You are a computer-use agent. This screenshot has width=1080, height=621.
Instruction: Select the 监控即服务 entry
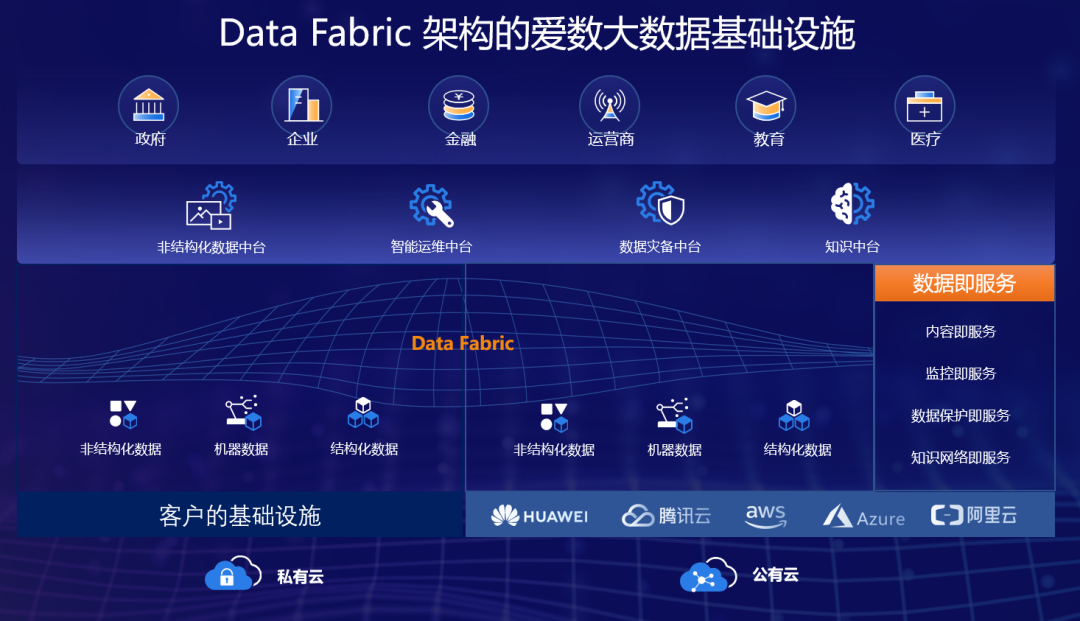(x=962, y=373)
